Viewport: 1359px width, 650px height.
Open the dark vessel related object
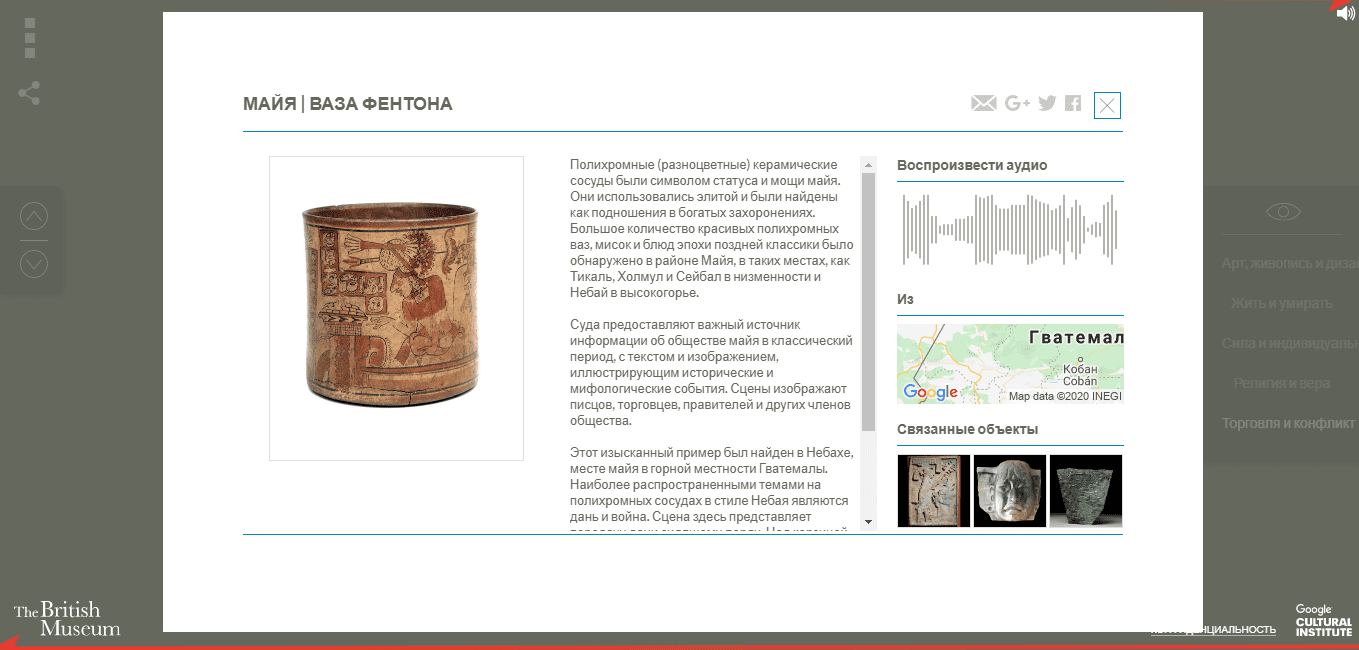1086,491
